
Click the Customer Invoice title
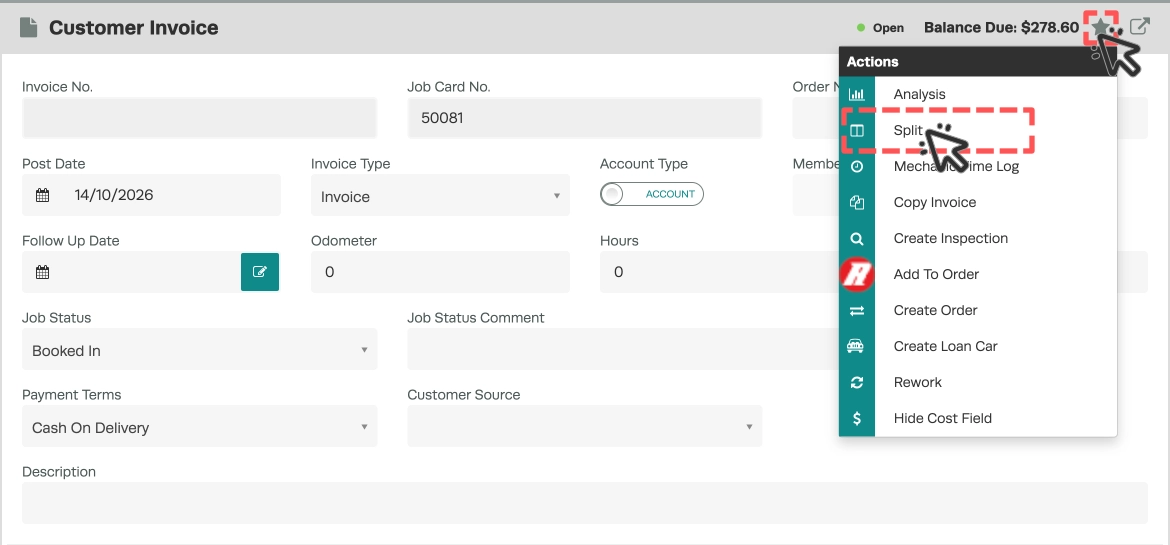(x=134, y=28)
